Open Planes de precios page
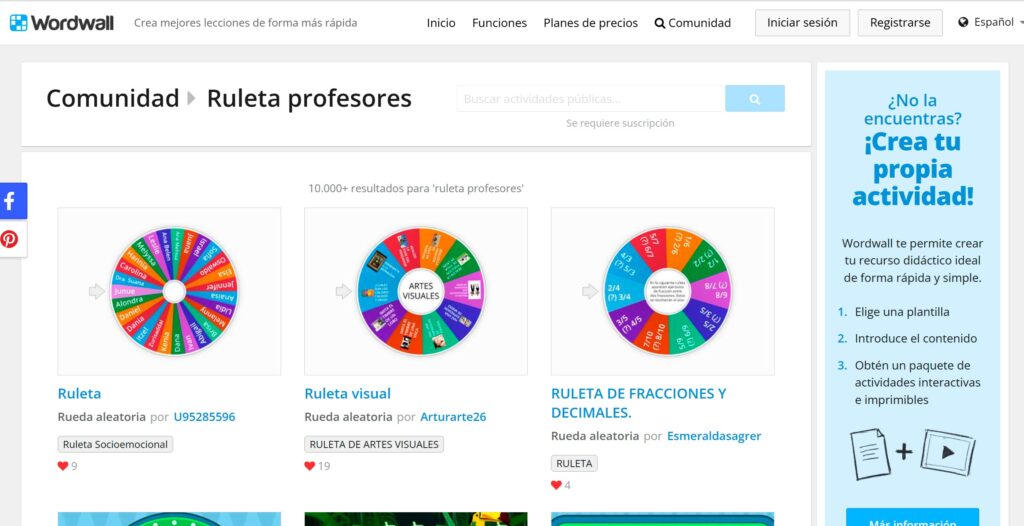Image resolution: width=1024 pixels, height=526 pixels. point(590,23)
